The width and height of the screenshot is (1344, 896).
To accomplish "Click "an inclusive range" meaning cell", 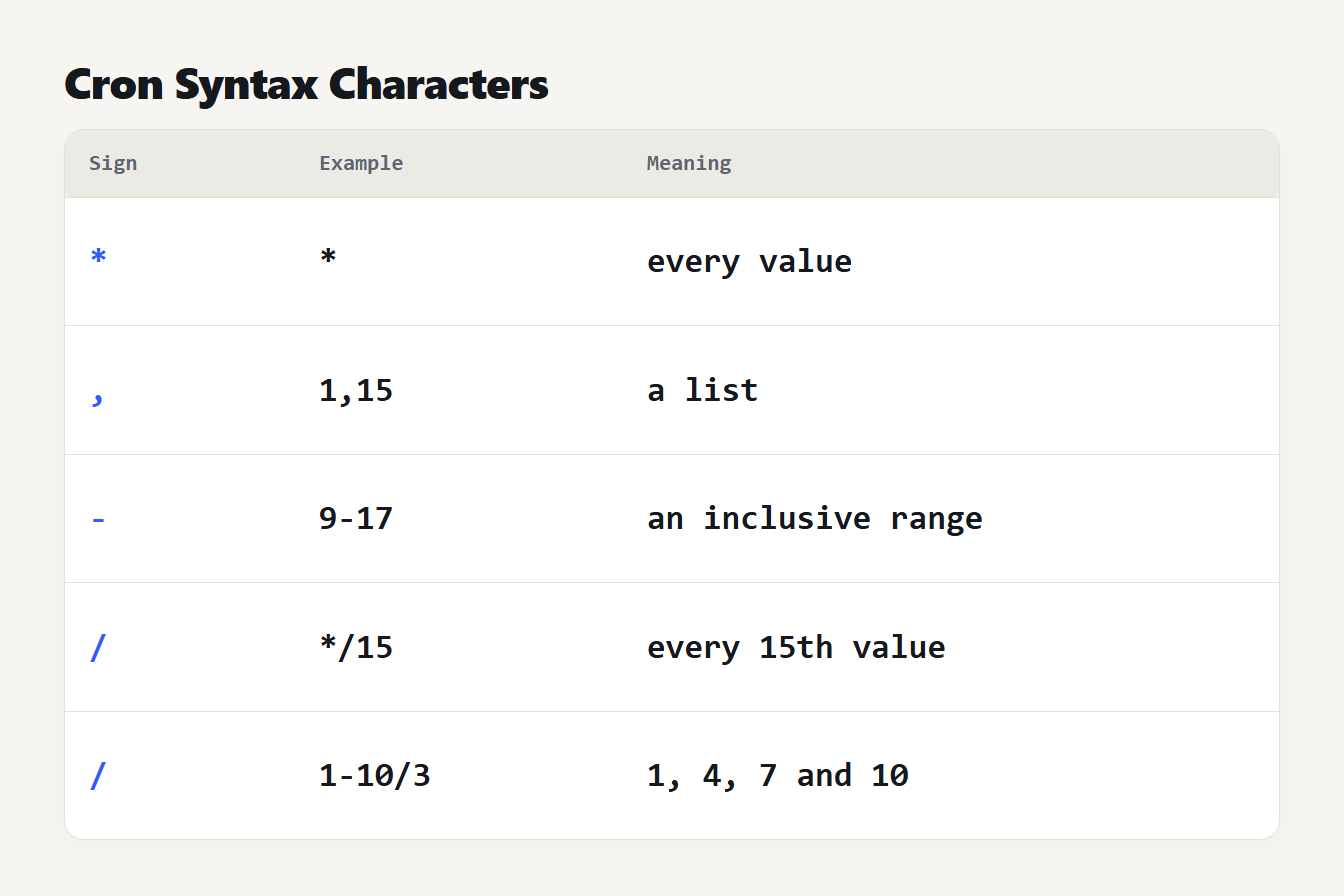I will click(x=815, y=518).
